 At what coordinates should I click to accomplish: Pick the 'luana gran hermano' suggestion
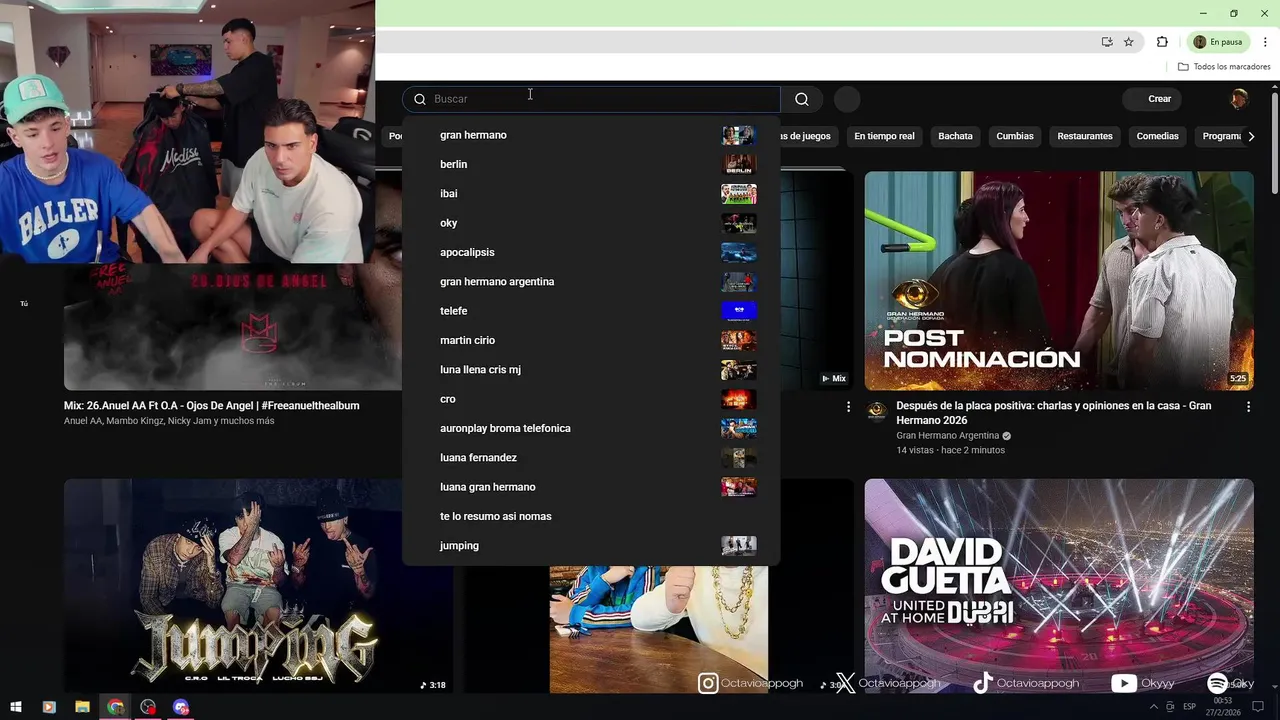click(x=591, y=487)
